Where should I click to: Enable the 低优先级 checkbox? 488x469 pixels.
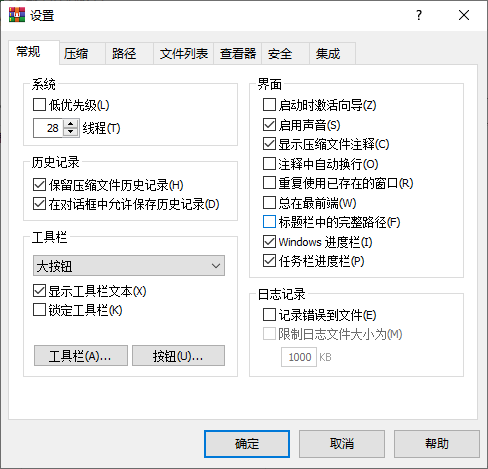pyautogui.click(x=39, y=105)
